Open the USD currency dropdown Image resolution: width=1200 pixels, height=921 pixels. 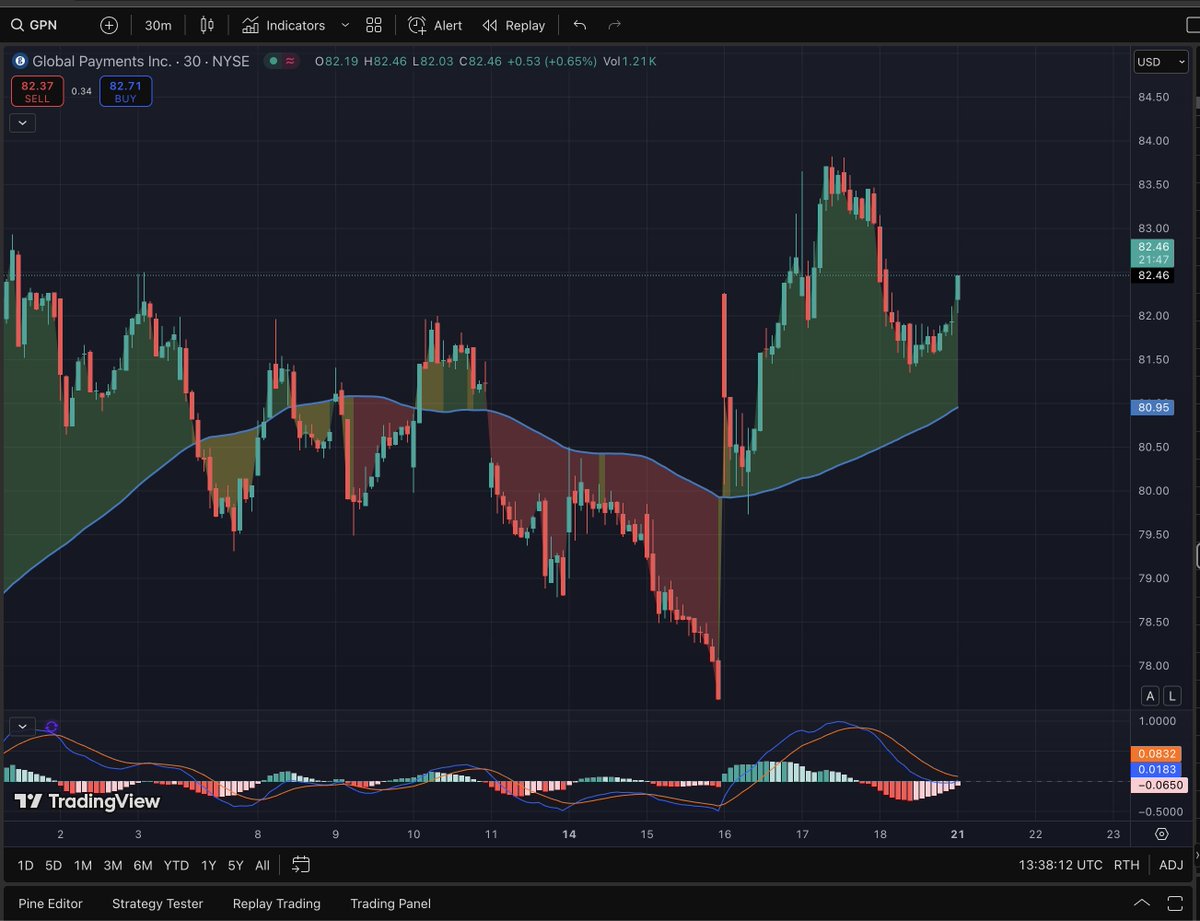point(1160,62)
